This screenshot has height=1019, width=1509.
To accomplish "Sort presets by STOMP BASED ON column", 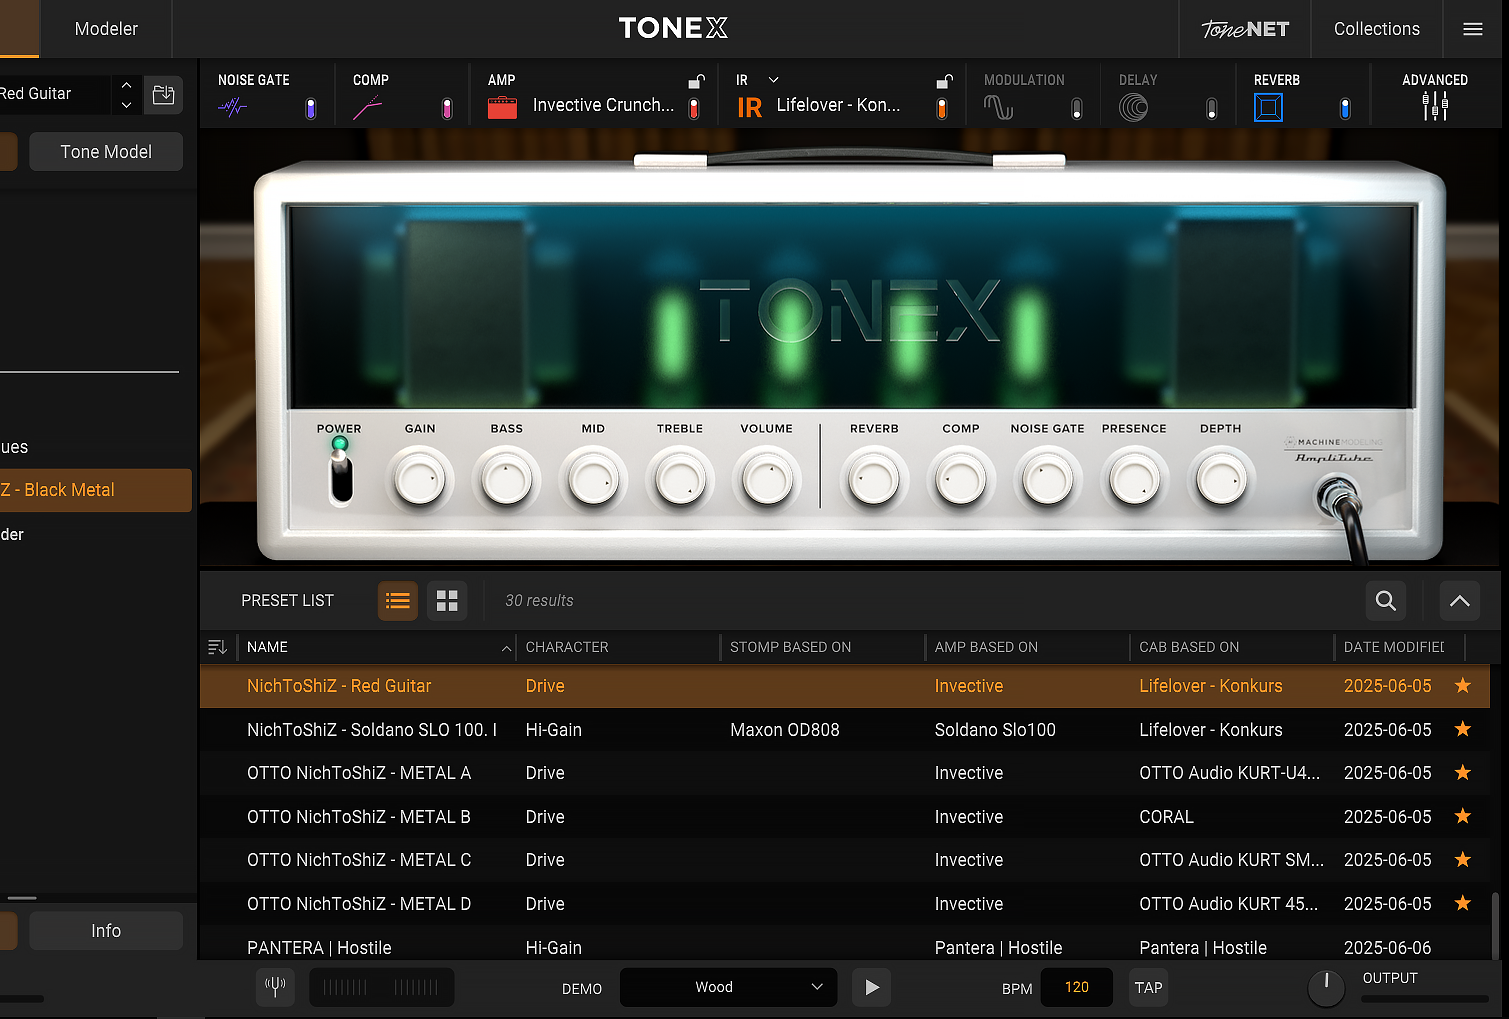I will click(x=822, y=647).
